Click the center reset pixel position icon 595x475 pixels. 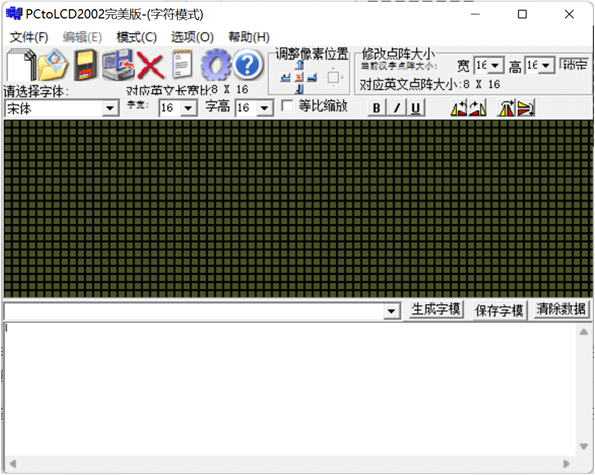click(299, 77)
